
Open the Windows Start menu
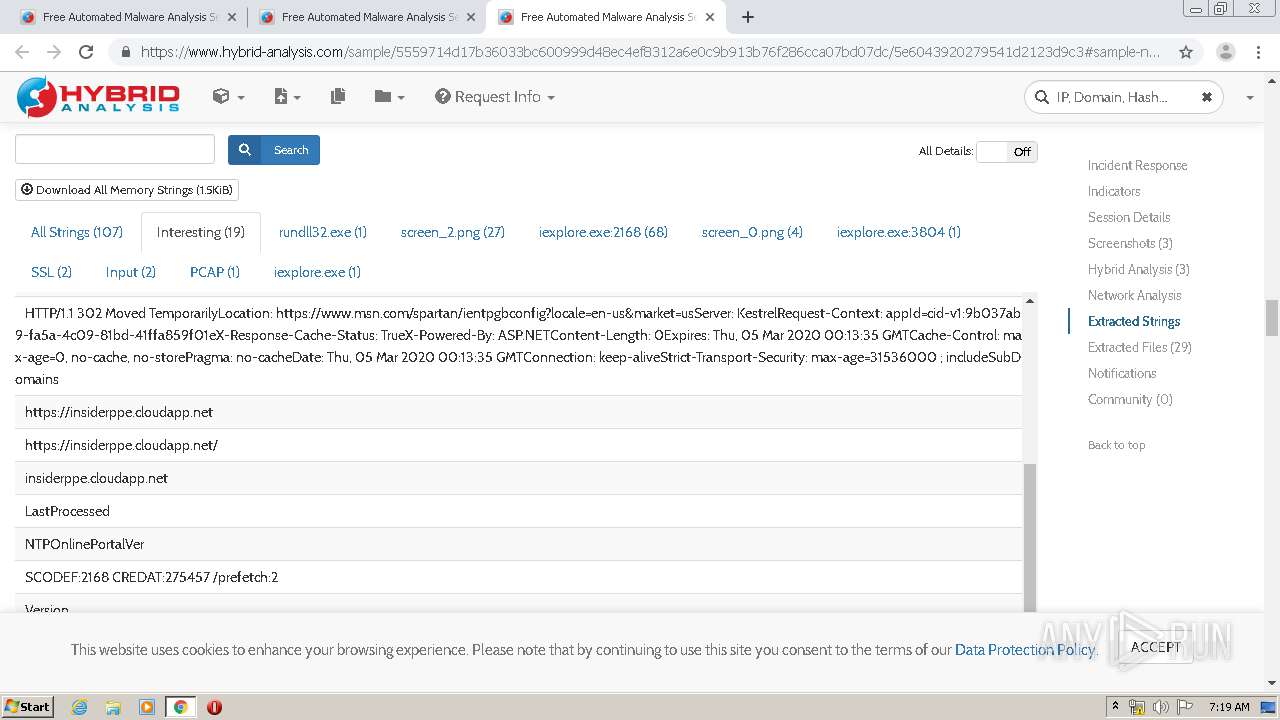point(28,706)
